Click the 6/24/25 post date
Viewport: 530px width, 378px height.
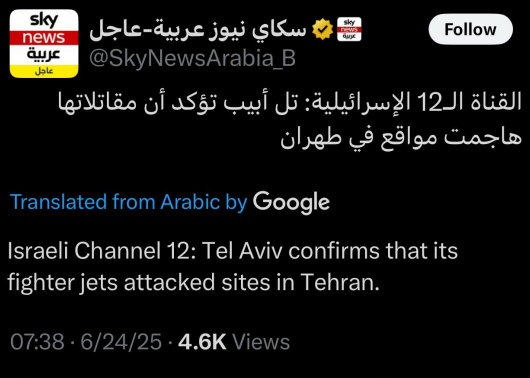[x=121, y=341]
